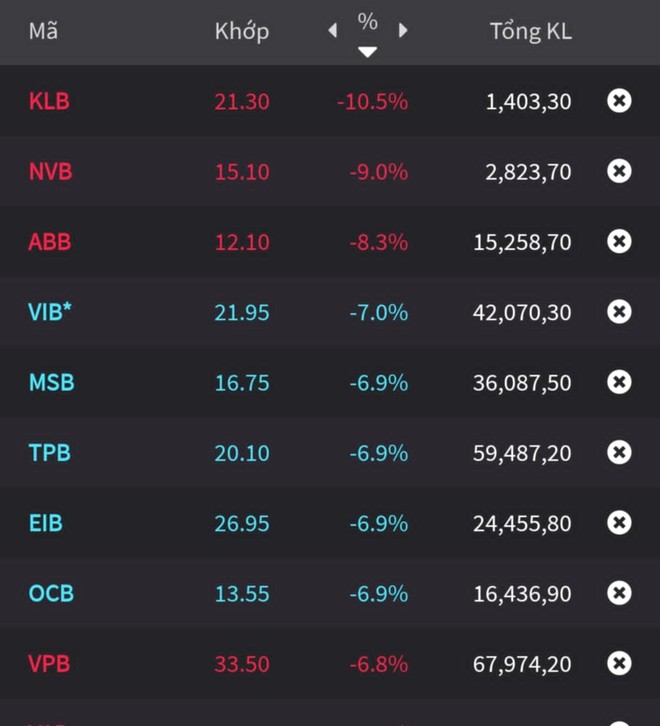Select MSB matched price 16.75

[x=242, y=383]
